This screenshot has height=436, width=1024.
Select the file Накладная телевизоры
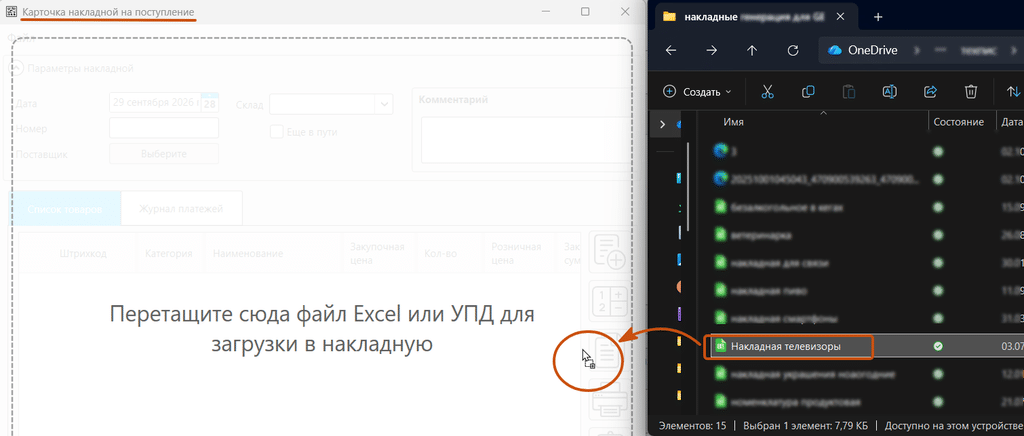tap(788, 346)
